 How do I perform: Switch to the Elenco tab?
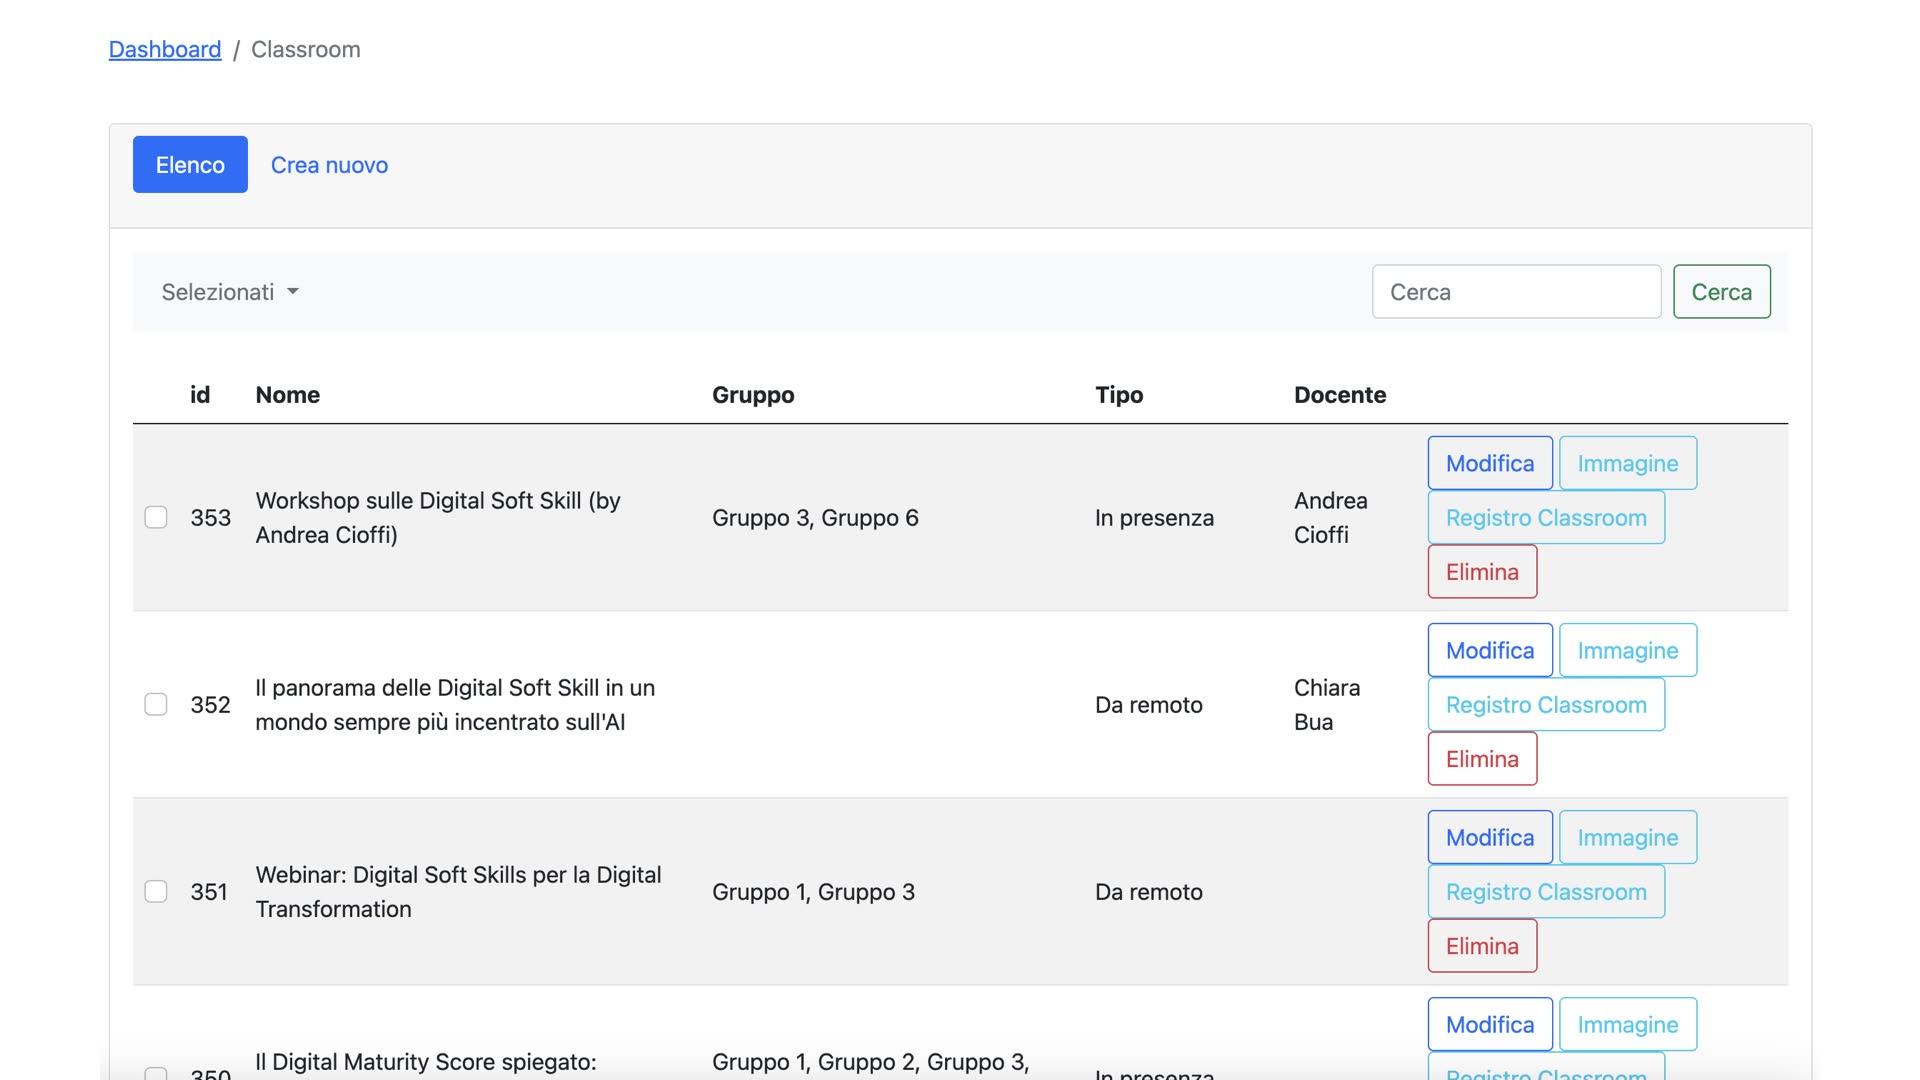coord(190,165)
